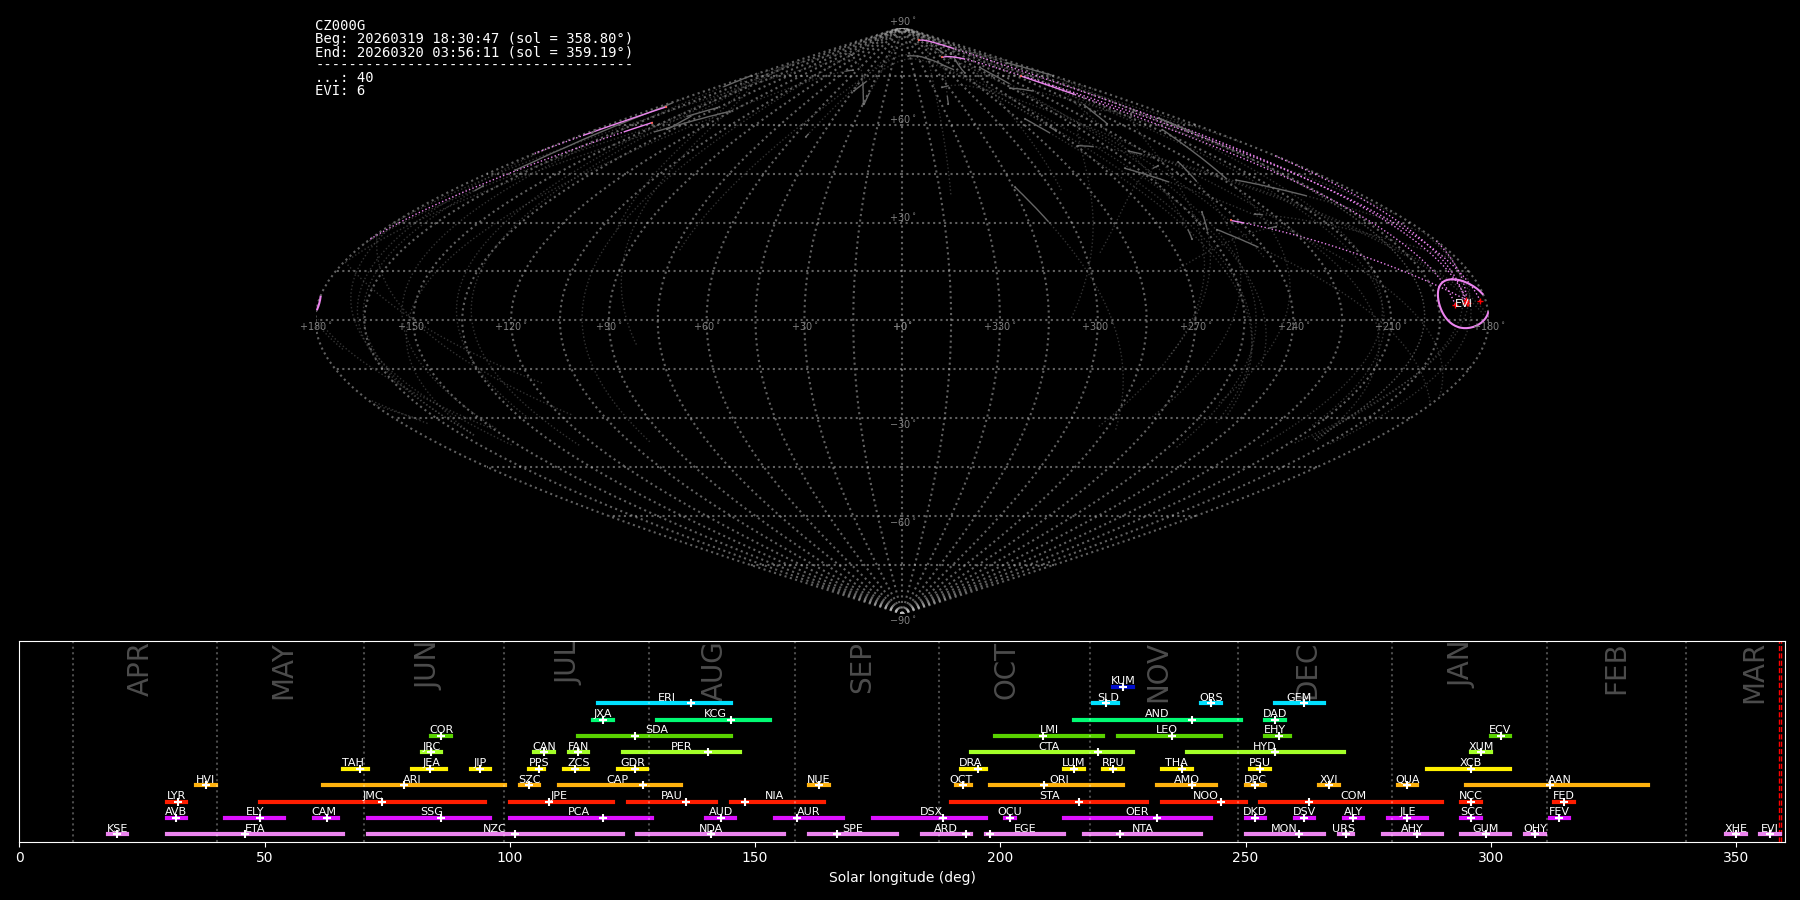Screen dimensions: 1800x900
Task: Click the SDA shower label
Action: pyautogui.click(x=657, y=730)
